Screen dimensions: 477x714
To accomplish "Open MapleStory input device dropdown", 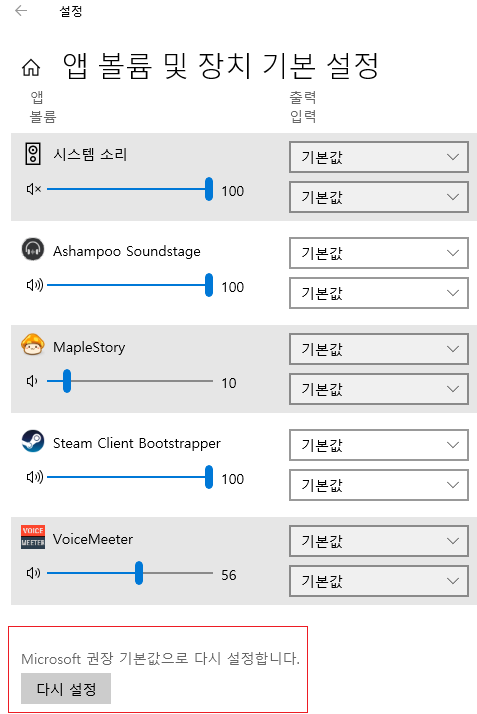I will coord(379,389).
